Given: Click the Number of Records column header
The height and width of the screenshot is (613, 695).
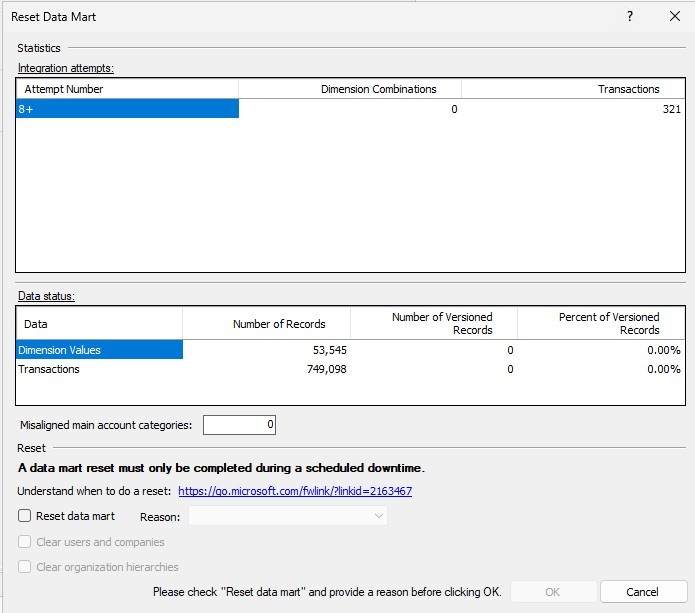Looking at the screenshot, I should (x=266, y=324).
